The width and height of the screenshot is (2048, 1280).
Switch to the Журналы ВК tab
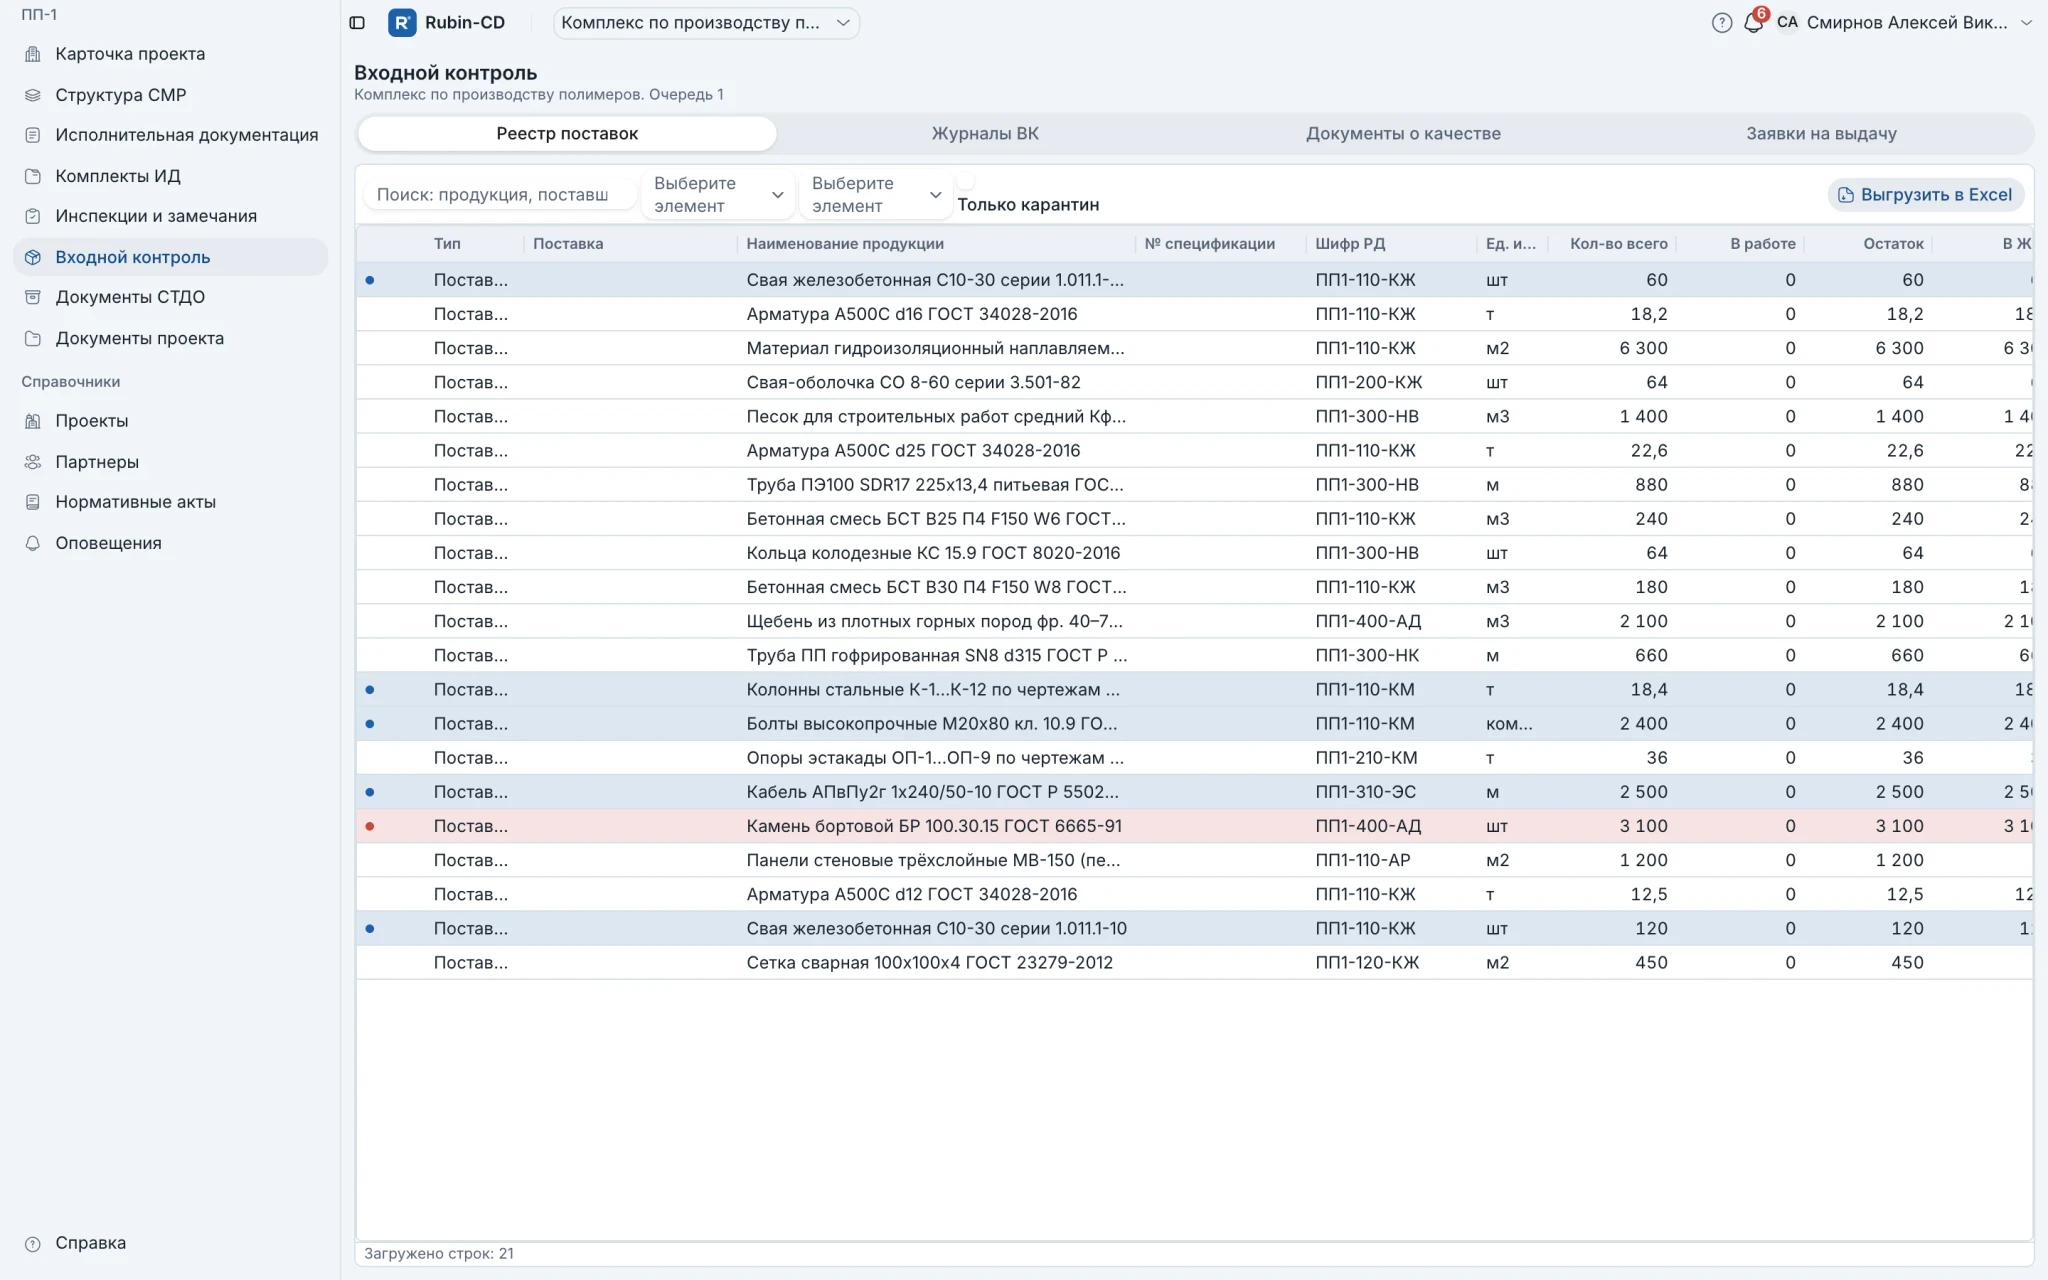[985, 134]
